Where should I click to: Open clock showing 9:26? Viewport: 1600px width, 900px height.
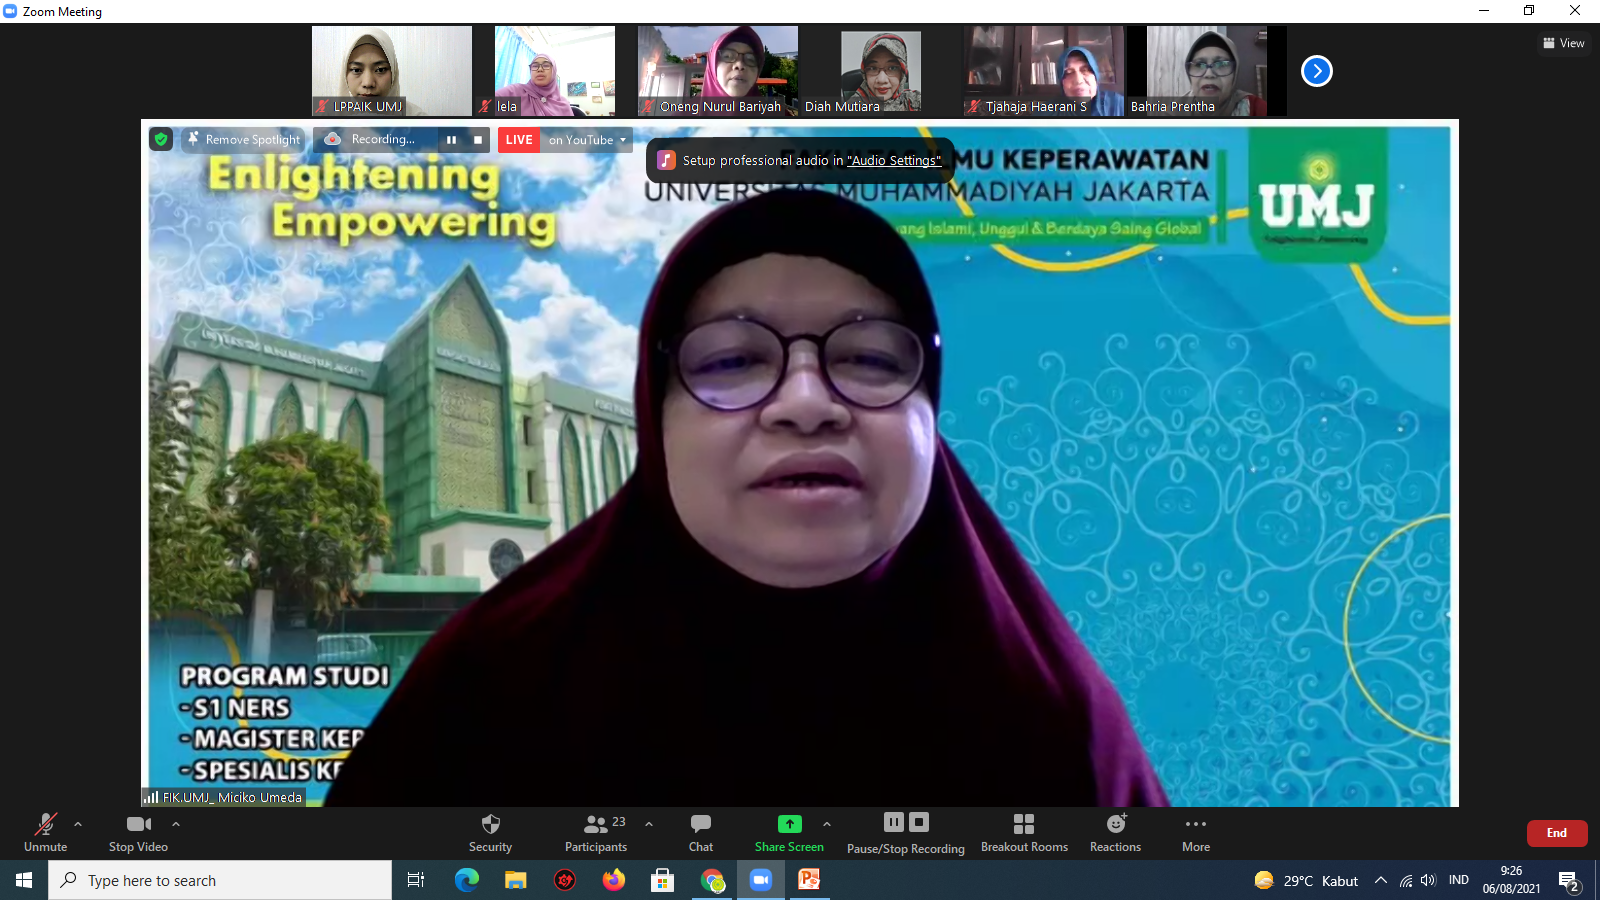click(x=1511, y=880)
